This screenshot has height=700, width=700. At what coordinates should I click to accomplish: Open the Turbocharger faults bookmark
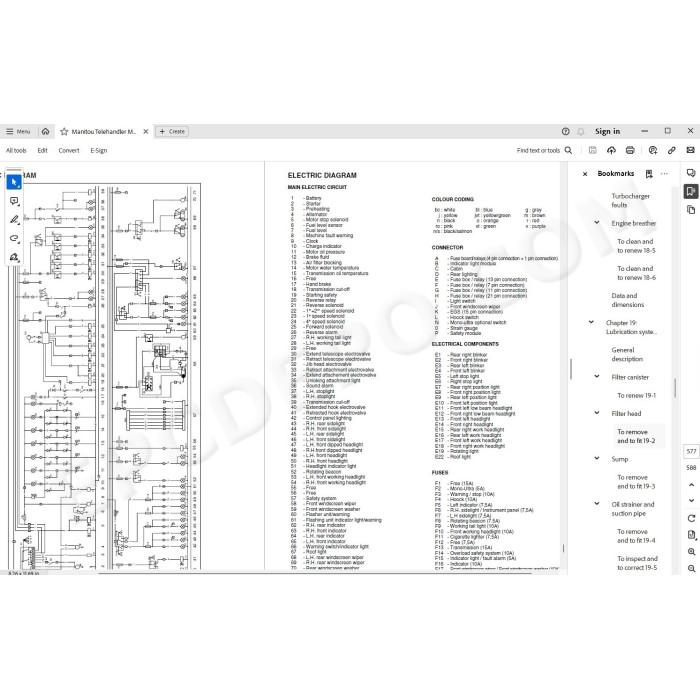630,200
